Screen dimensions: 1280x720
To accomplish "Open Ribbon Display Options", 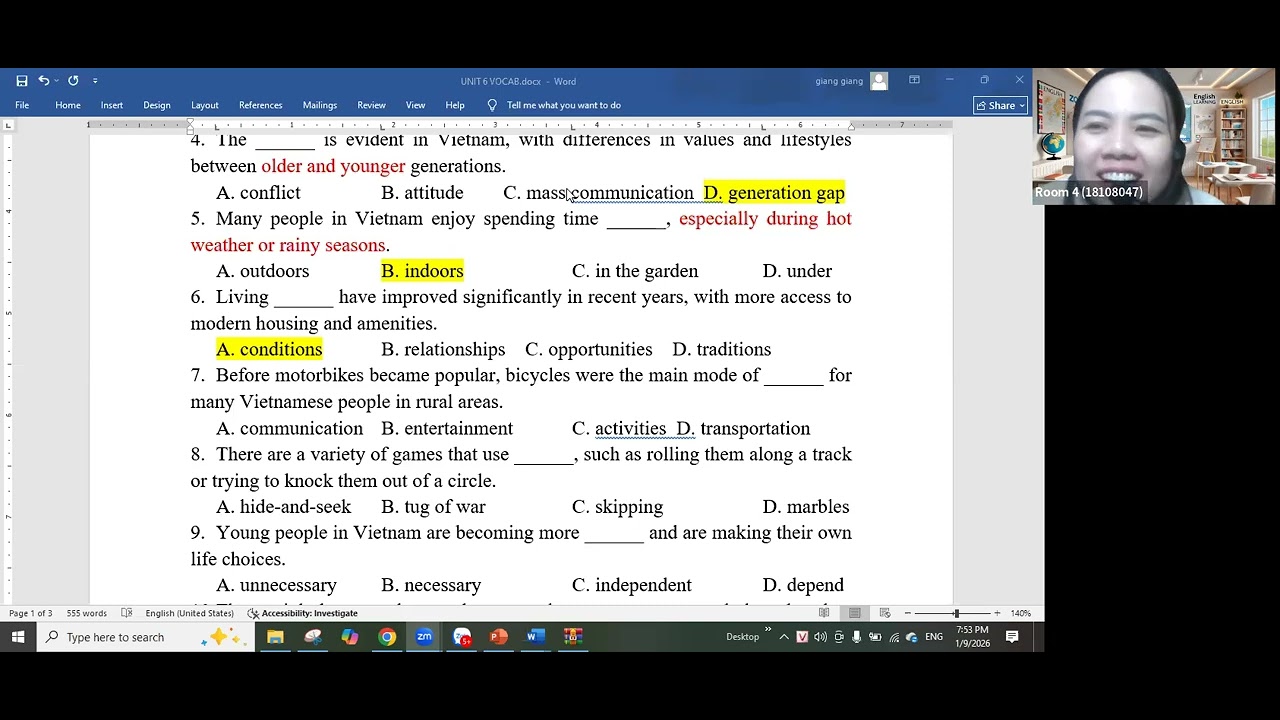I will (914, 80).
